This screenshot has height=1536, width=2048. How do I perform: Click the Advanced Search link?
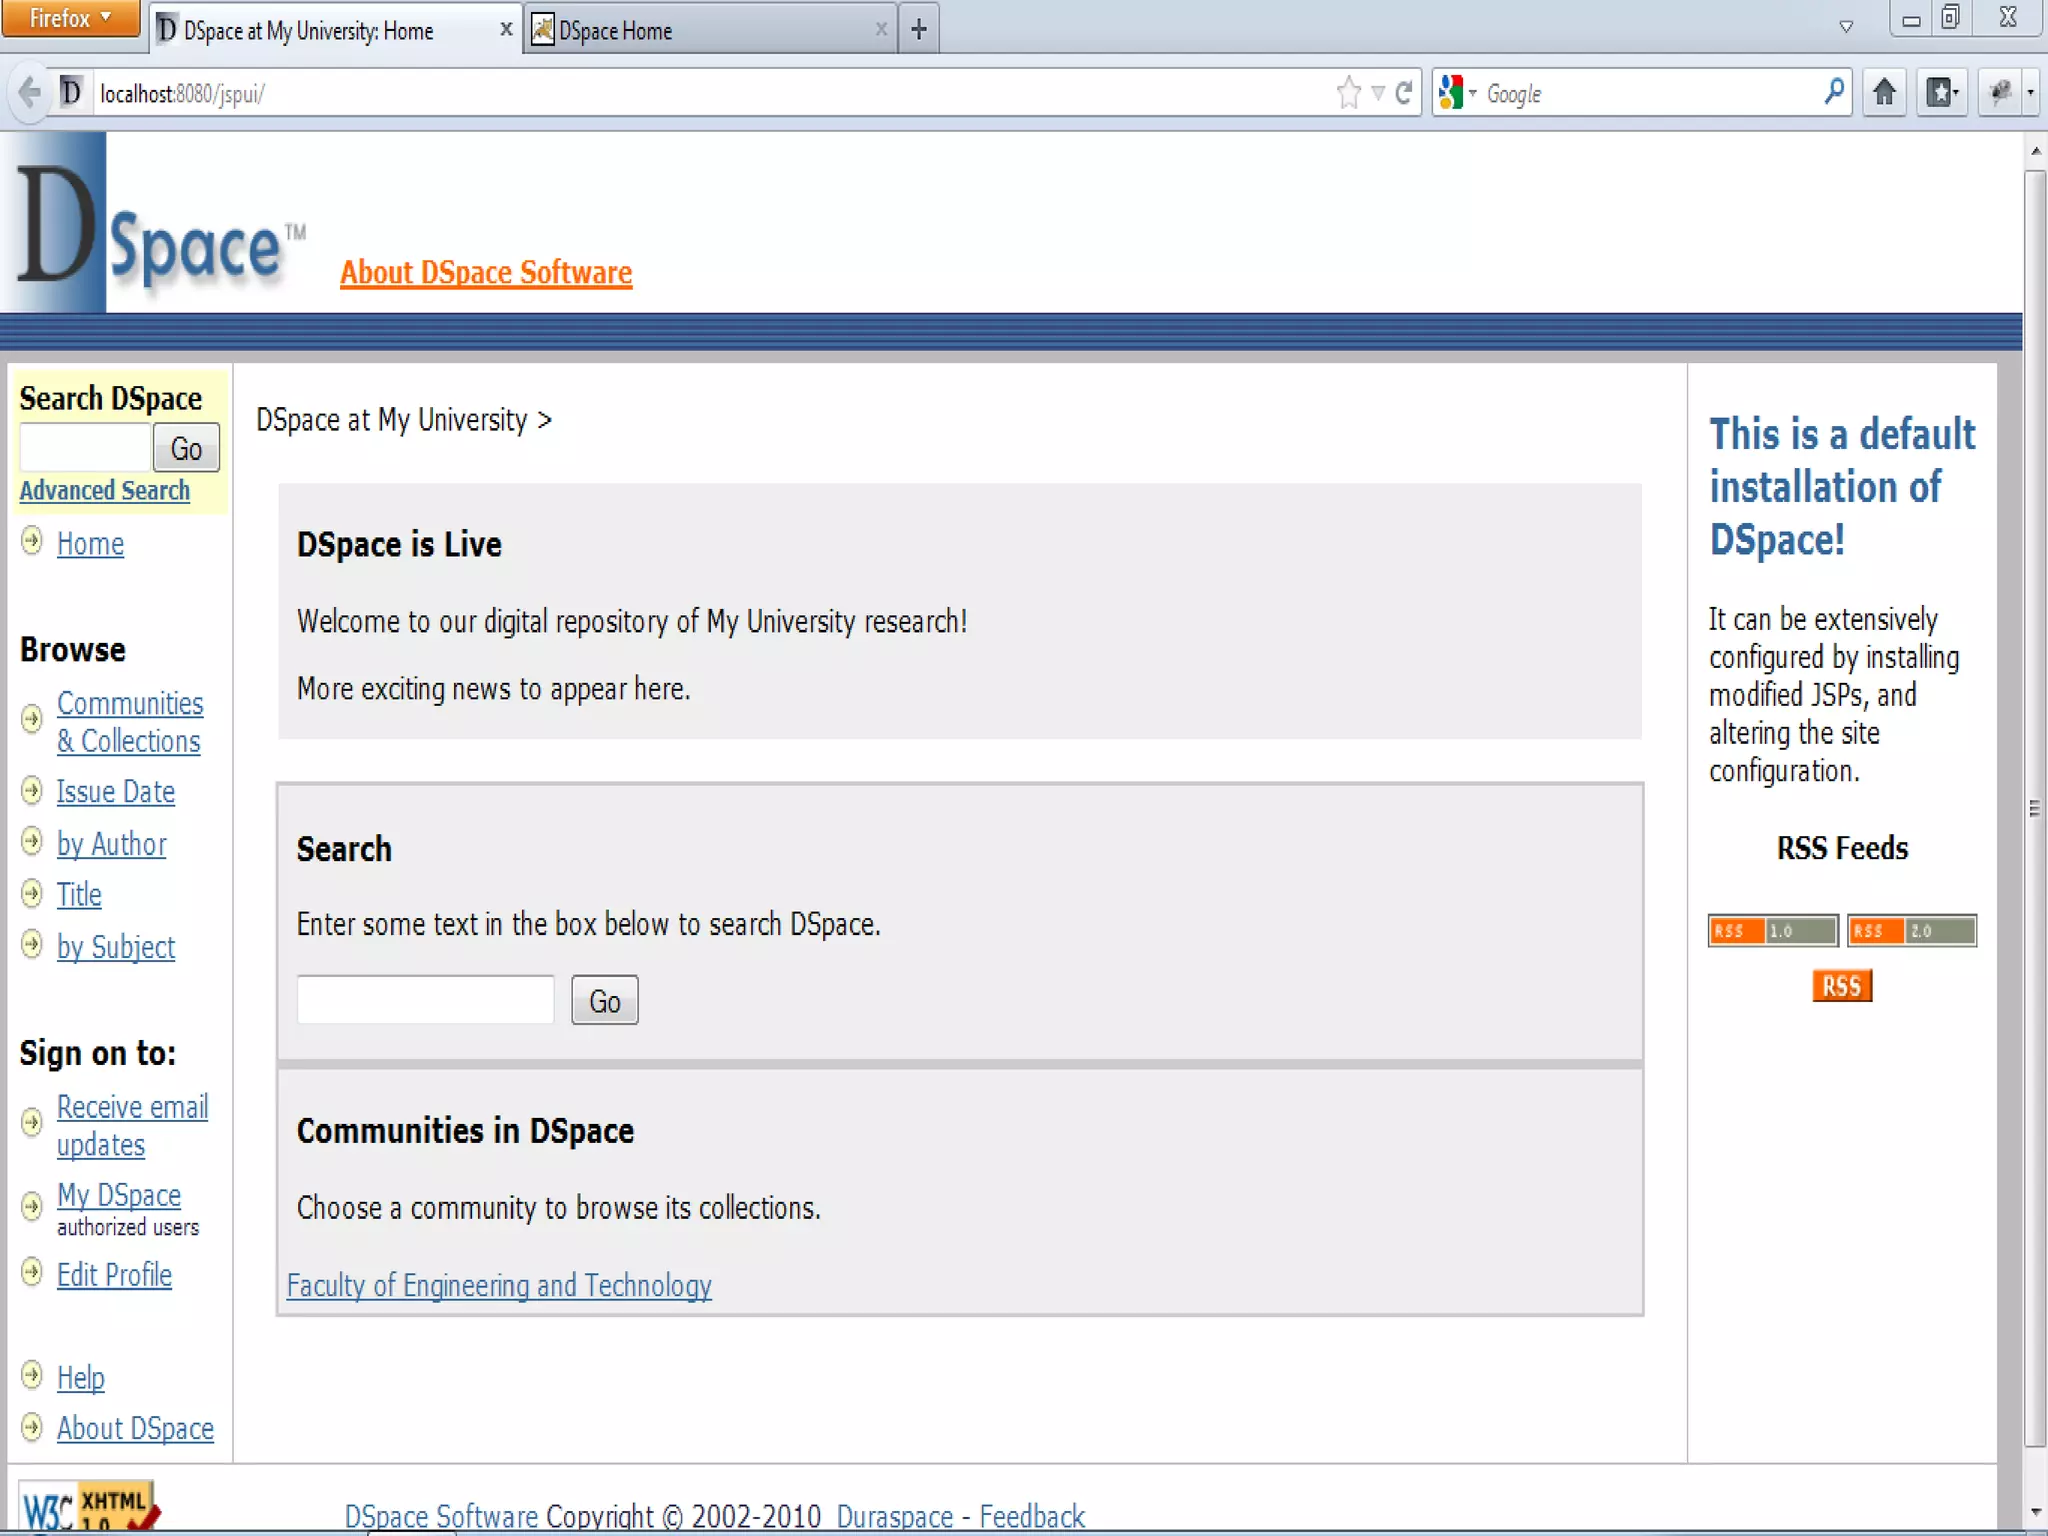(x=105, y=491)
